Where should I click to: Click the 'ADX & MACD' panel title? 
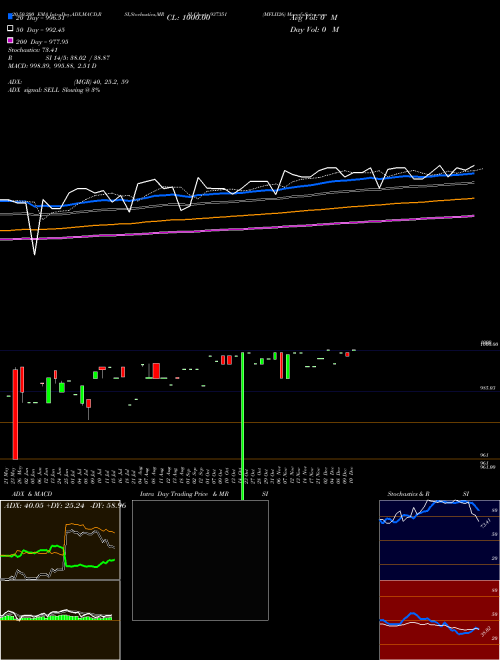pos(32,494)
